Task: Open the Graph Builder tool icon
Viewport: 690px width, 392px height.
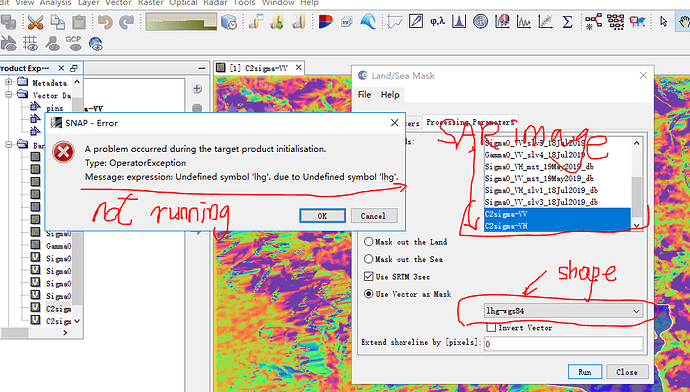Action: coord(594,21)
